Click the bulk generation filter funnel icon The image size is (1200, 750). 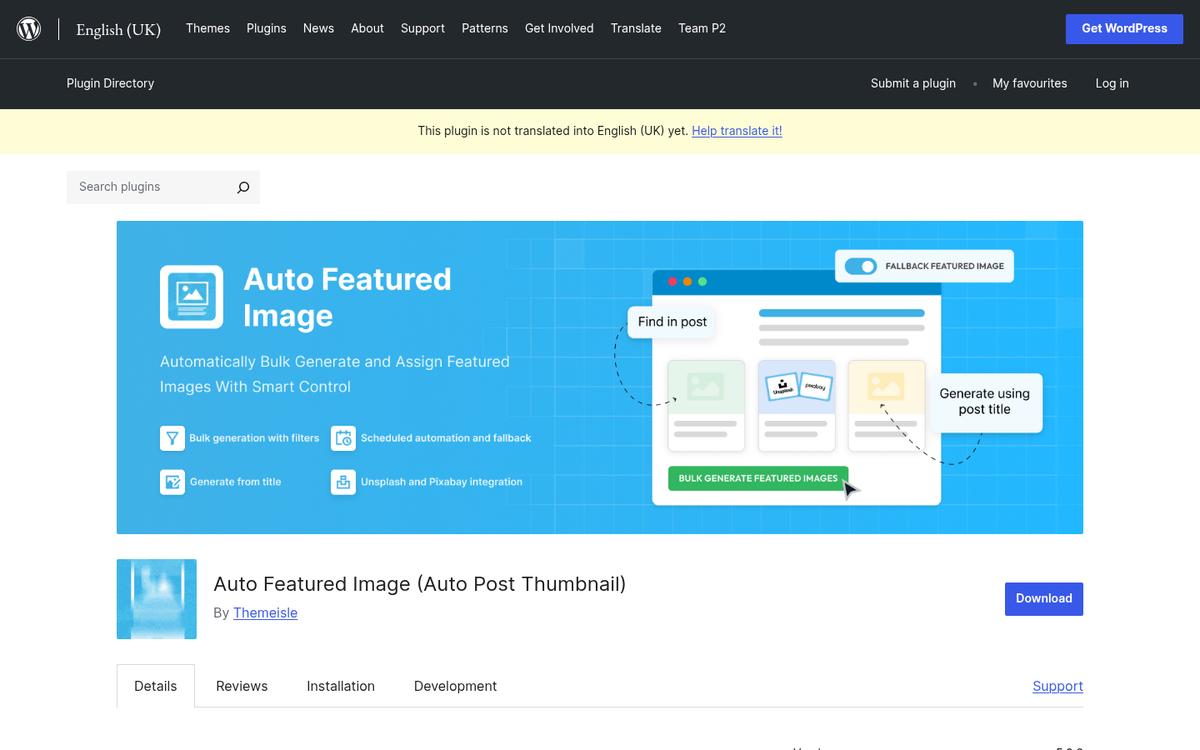(x=172, y=437)
